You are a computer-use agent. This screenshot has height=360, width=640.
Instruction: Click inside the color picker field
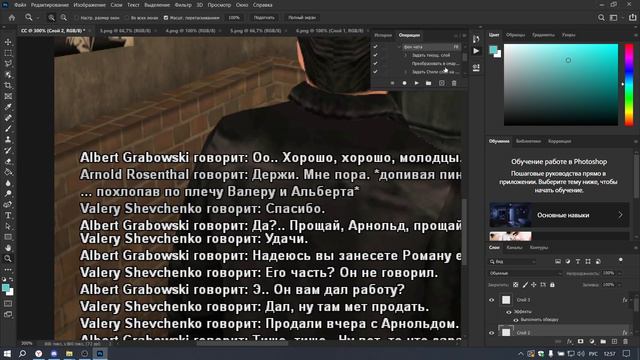[x=561, y=84]
